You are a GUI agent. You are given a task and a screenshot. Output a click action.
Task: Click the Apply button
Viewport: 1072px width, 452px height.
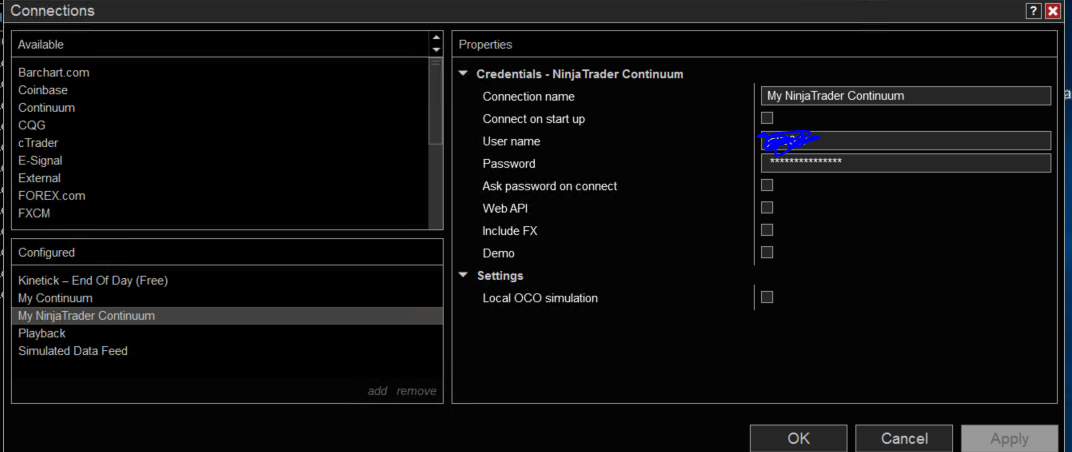[x=1010, y=438]
